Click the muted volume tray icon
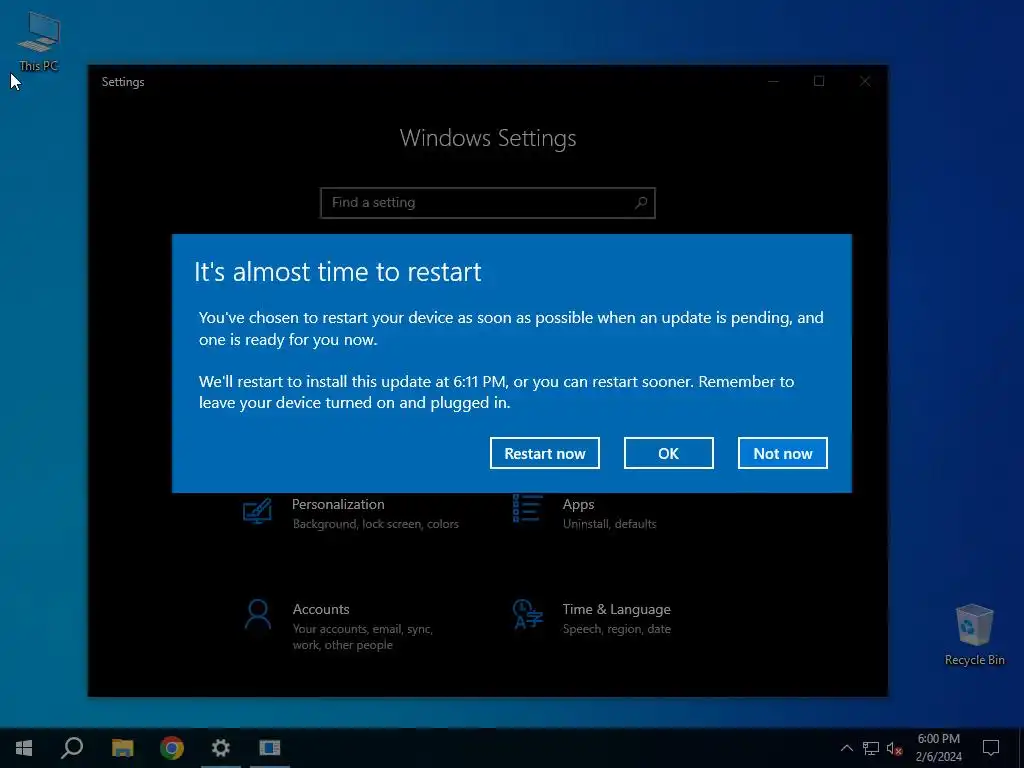The width and height of the screenshot is (1024, 768). [894, 748]
